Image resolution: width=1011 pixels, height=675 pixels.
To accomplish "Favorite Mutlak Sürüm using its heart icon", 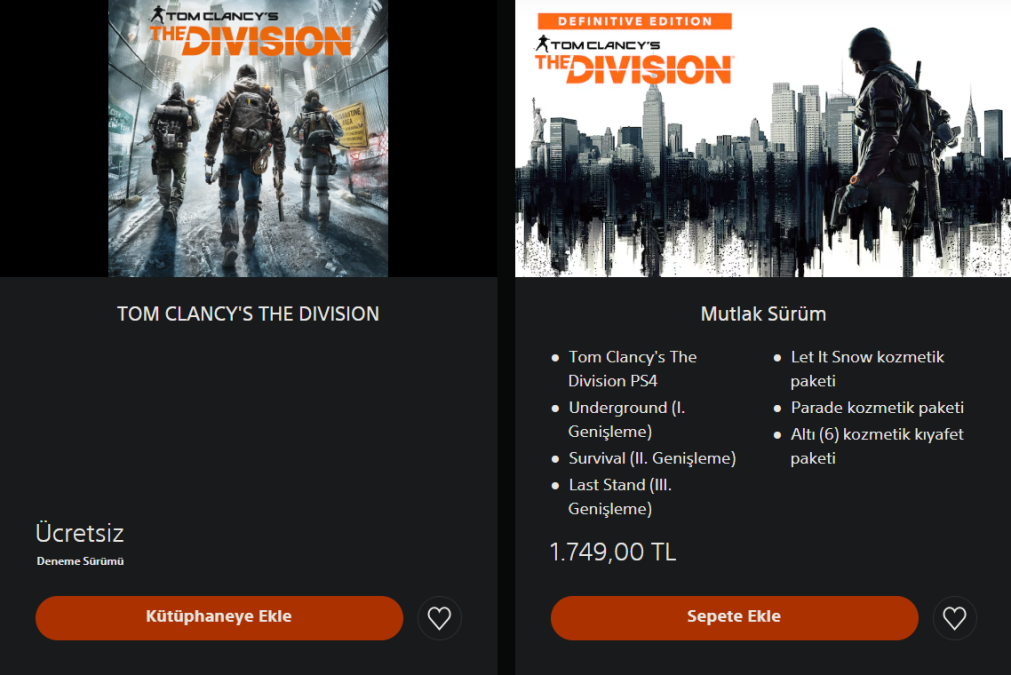I will (x=955, y=618).
